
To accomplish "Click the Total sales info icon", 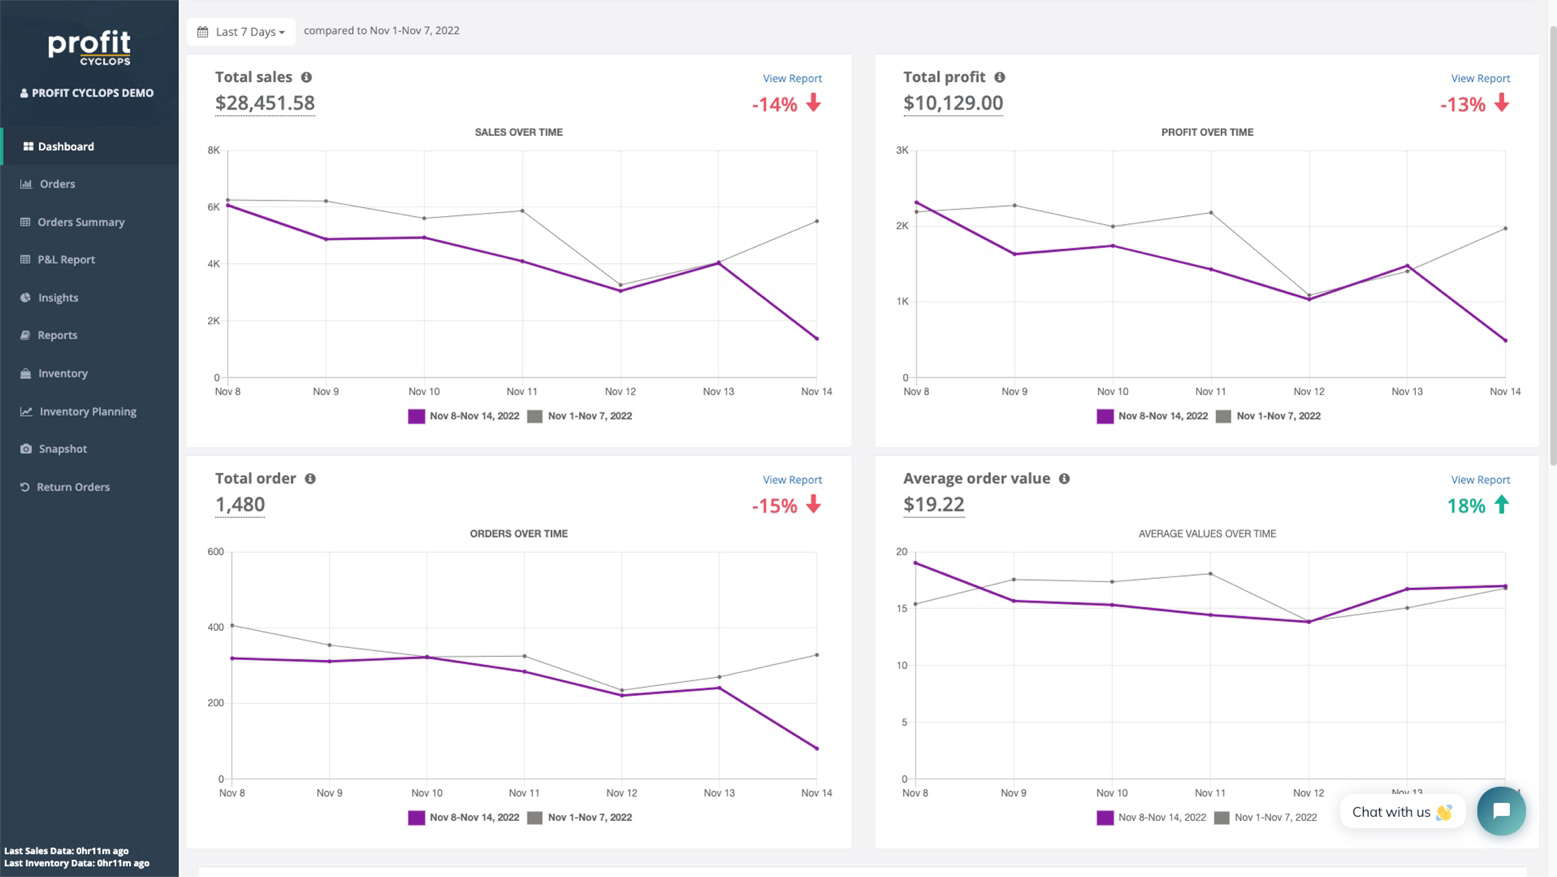I will pos(306,77).
